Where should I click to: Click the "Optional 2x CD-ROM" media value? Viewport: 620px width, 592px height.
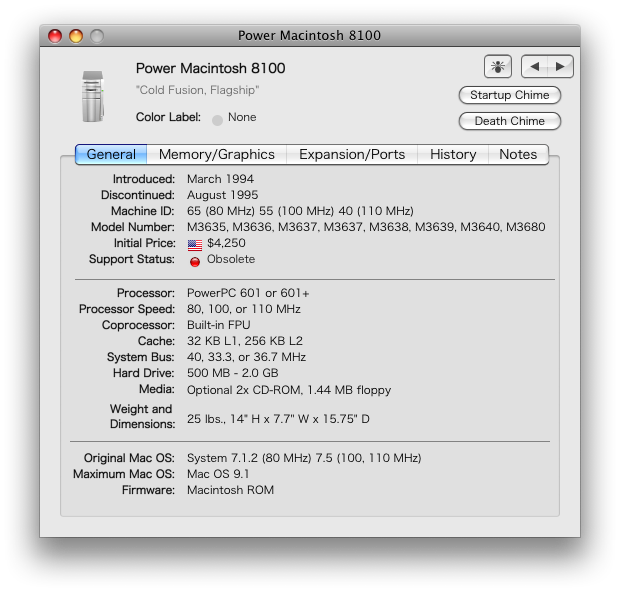tap(289, 390)
